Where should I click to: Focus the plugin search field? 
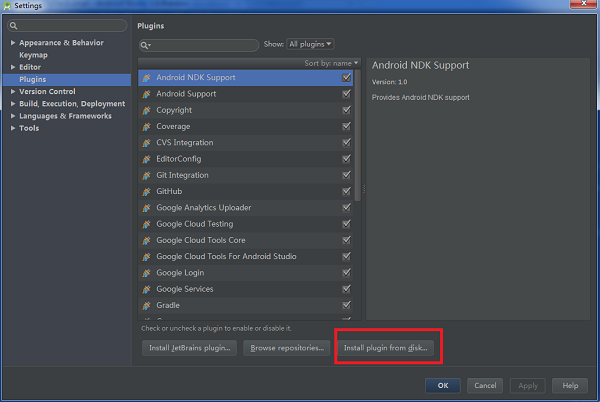pos(199,46)
